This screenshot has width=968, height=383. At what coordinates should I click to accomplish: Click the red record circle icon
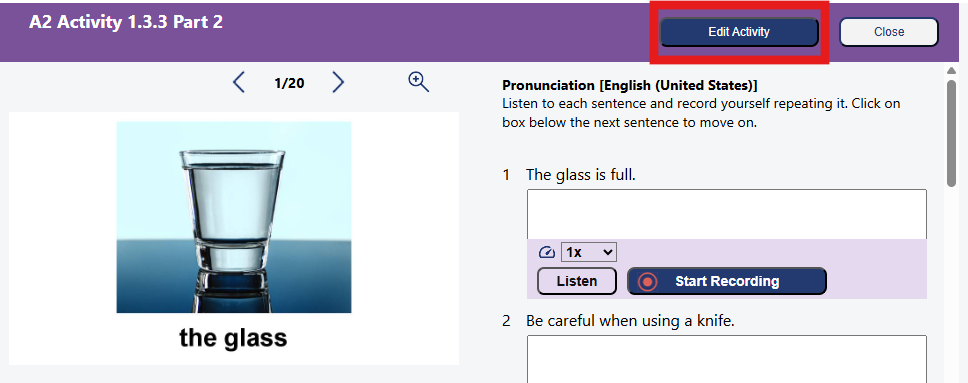coord(648,282)
